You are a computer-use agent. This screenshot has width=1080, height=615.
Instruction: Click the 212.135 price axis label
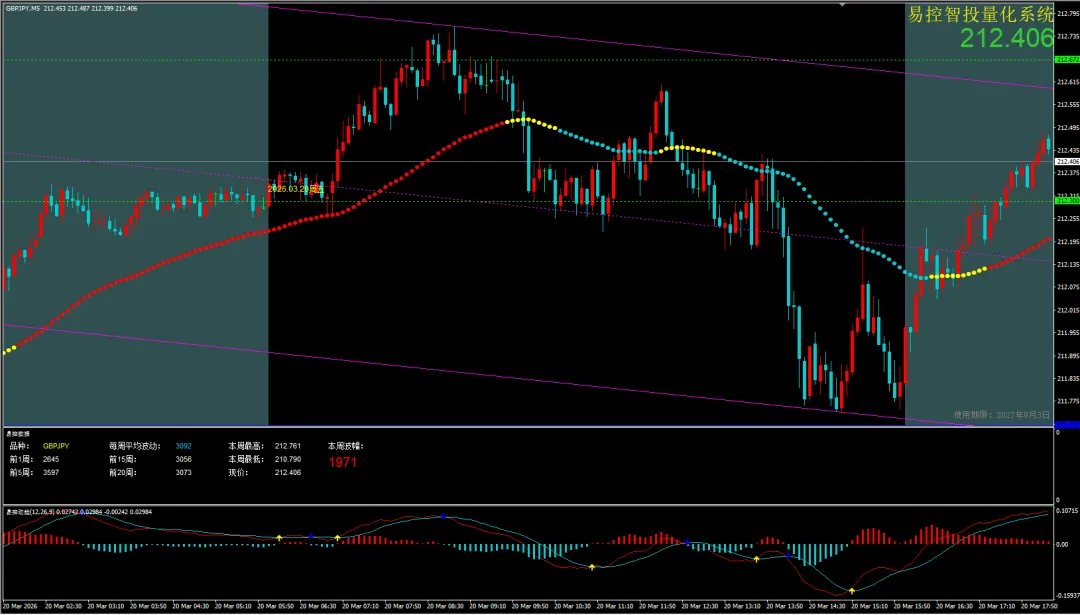[x=1067, y=264]
